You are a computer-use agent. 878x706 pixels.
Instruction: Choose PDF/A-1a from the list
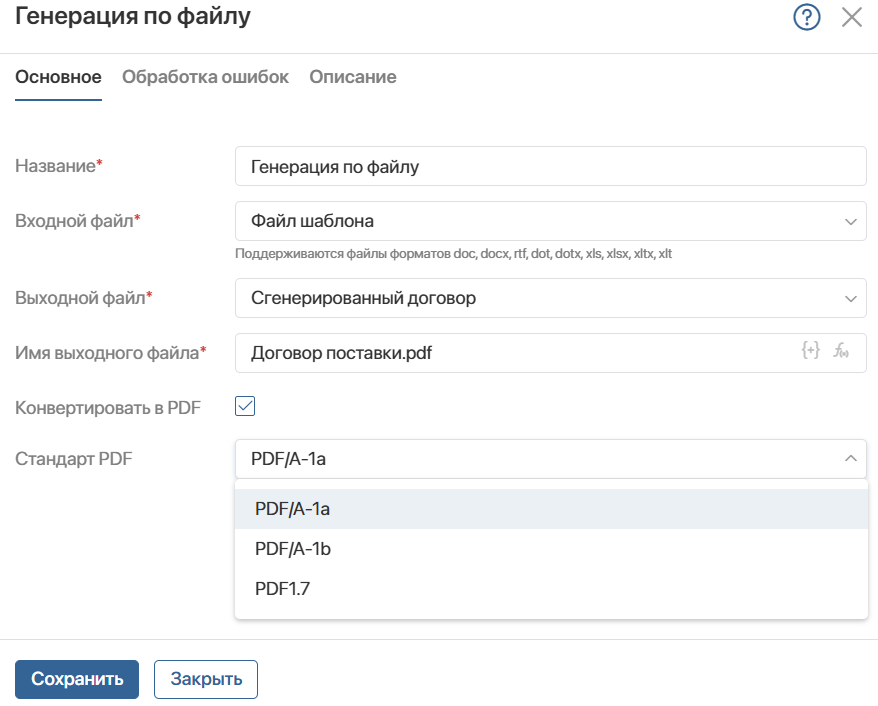coord(551,509)
